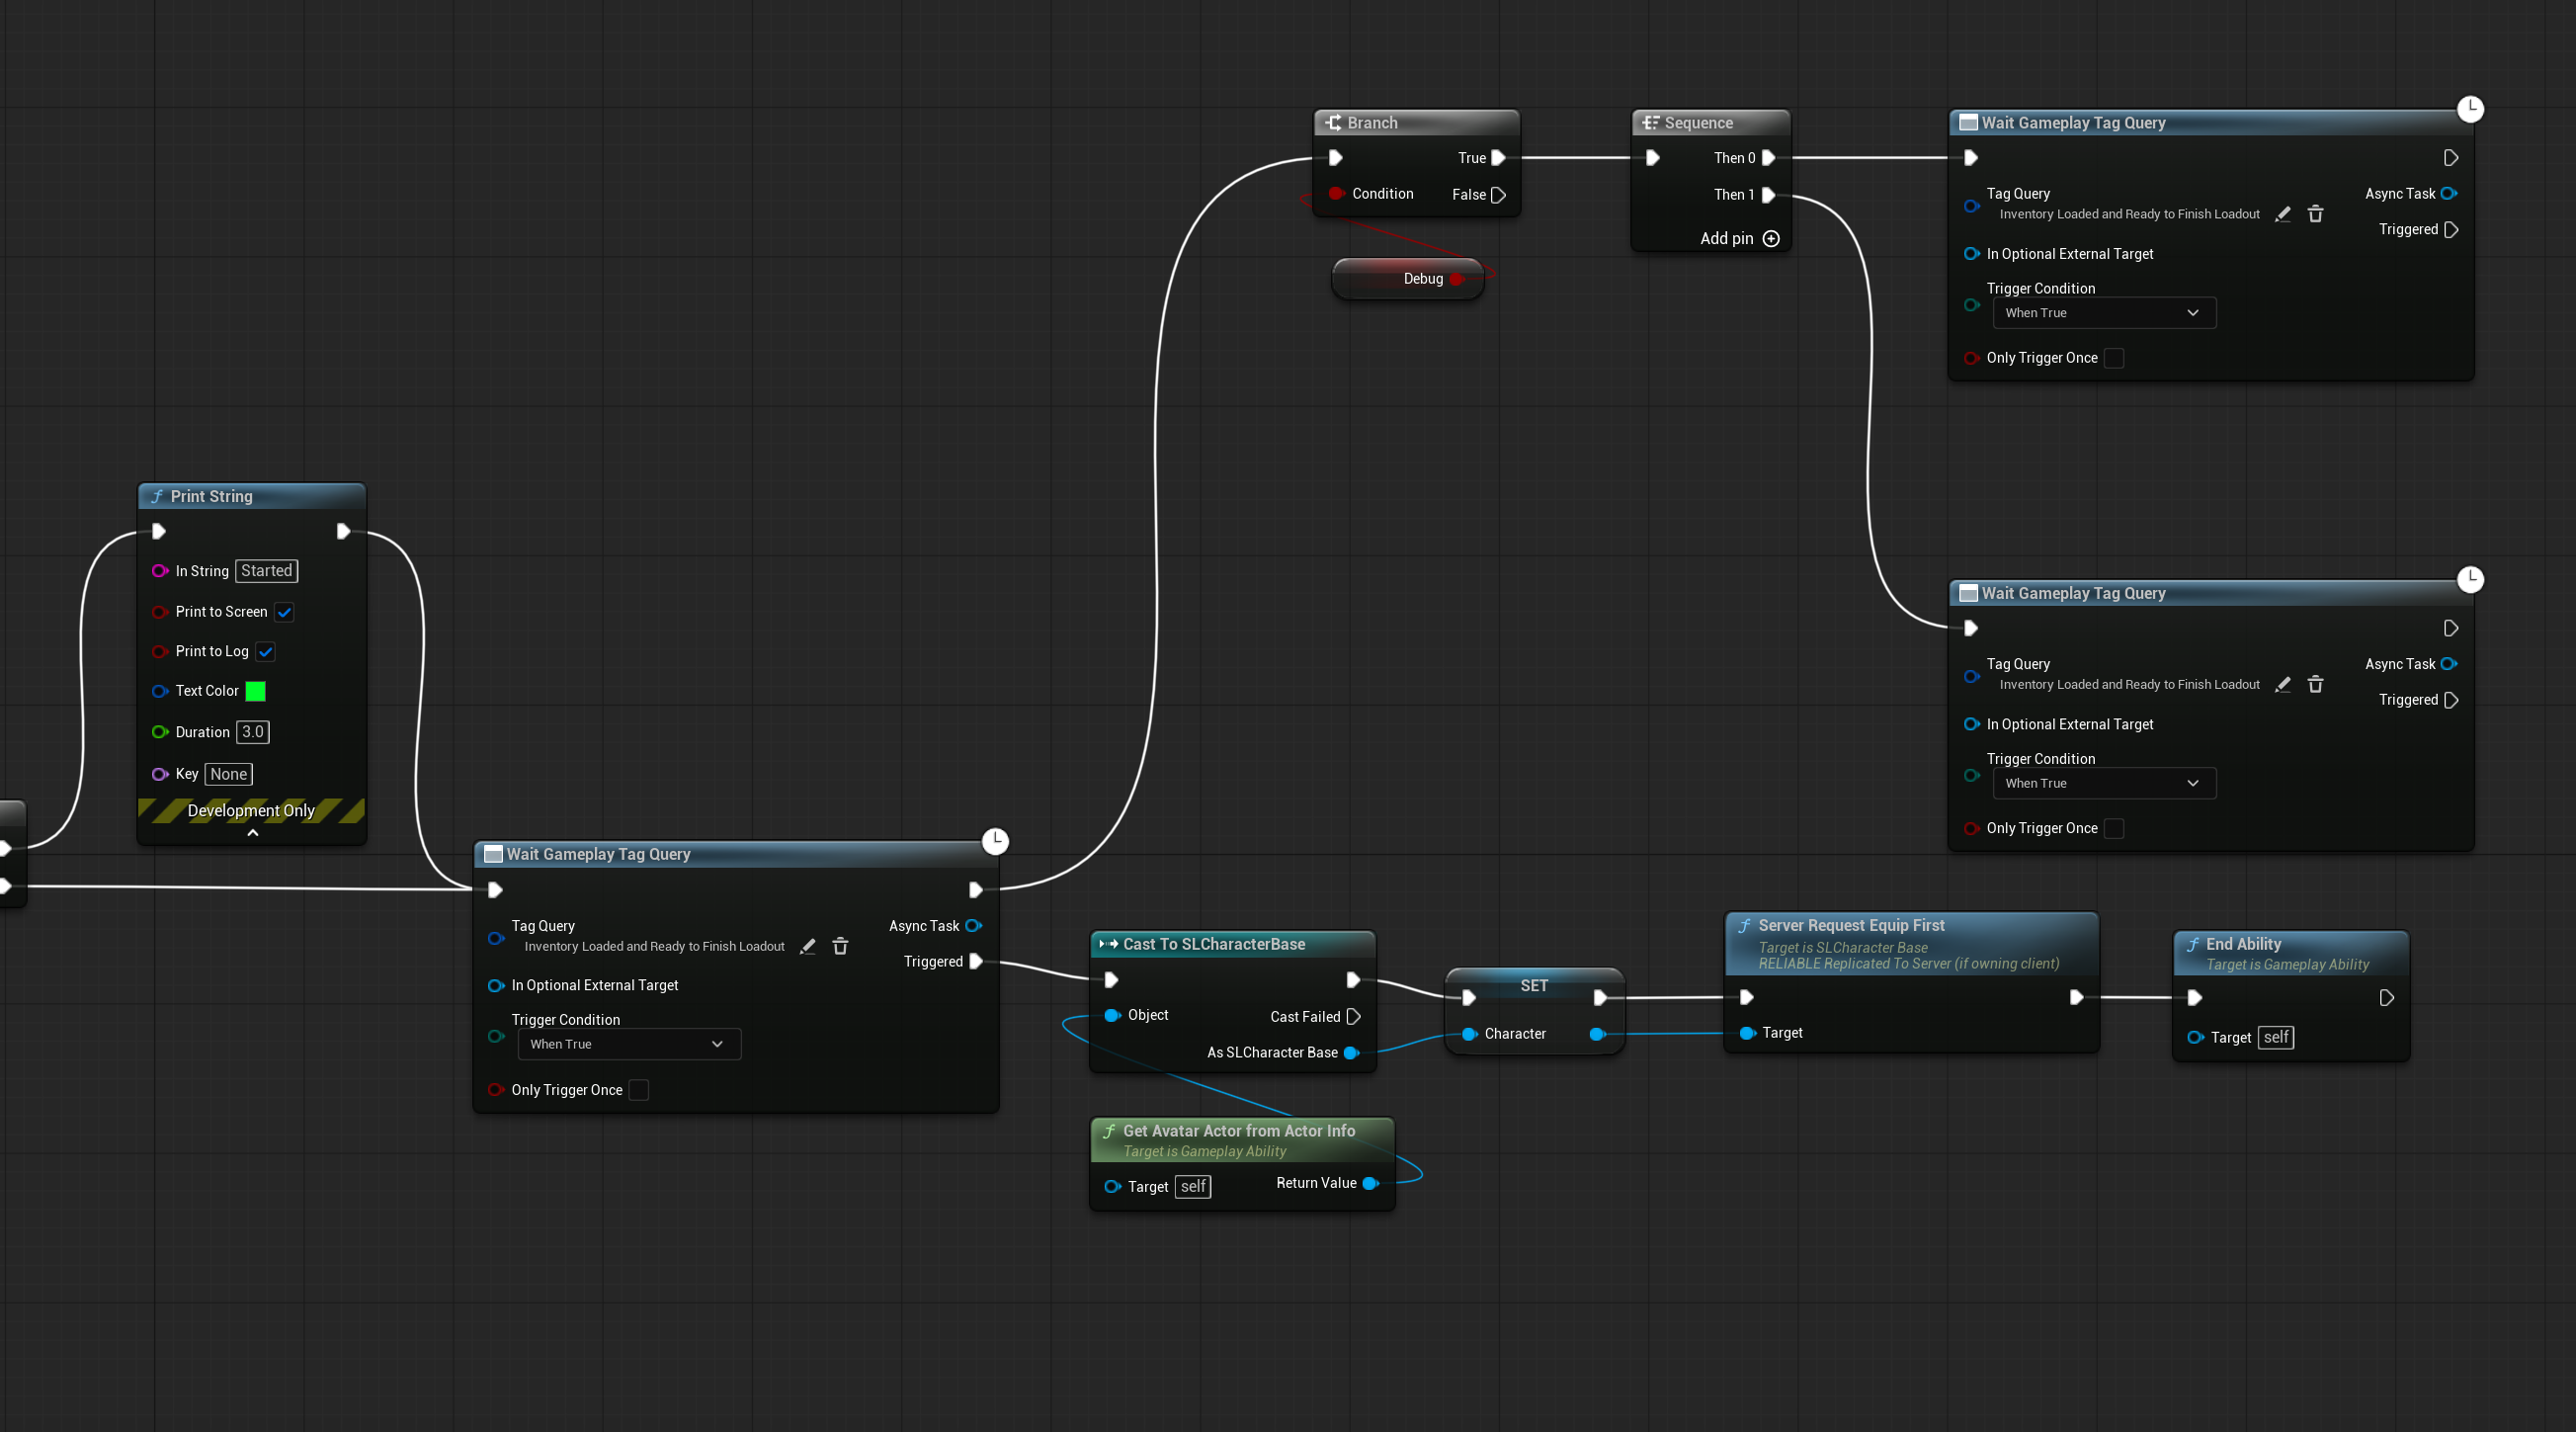Click the Triggered pin on top-right Wait Gameplay Tag Query
This screenshot has width=2576, height=1432.
coord(2450,230)
